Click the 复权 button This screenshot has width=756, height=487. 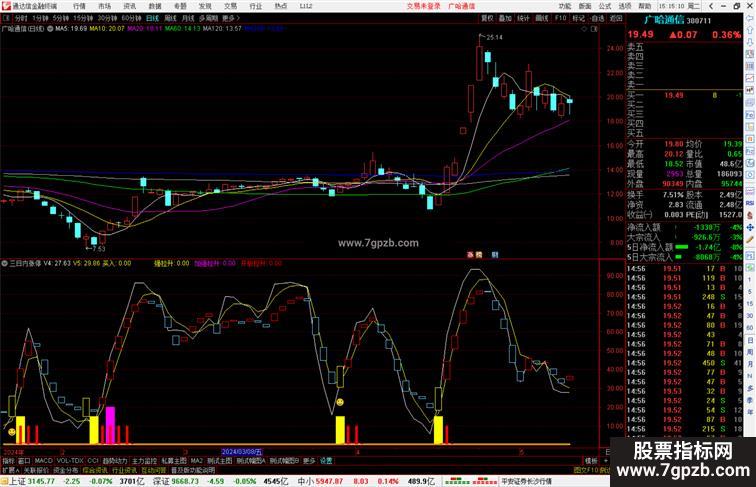coord(487,18)
